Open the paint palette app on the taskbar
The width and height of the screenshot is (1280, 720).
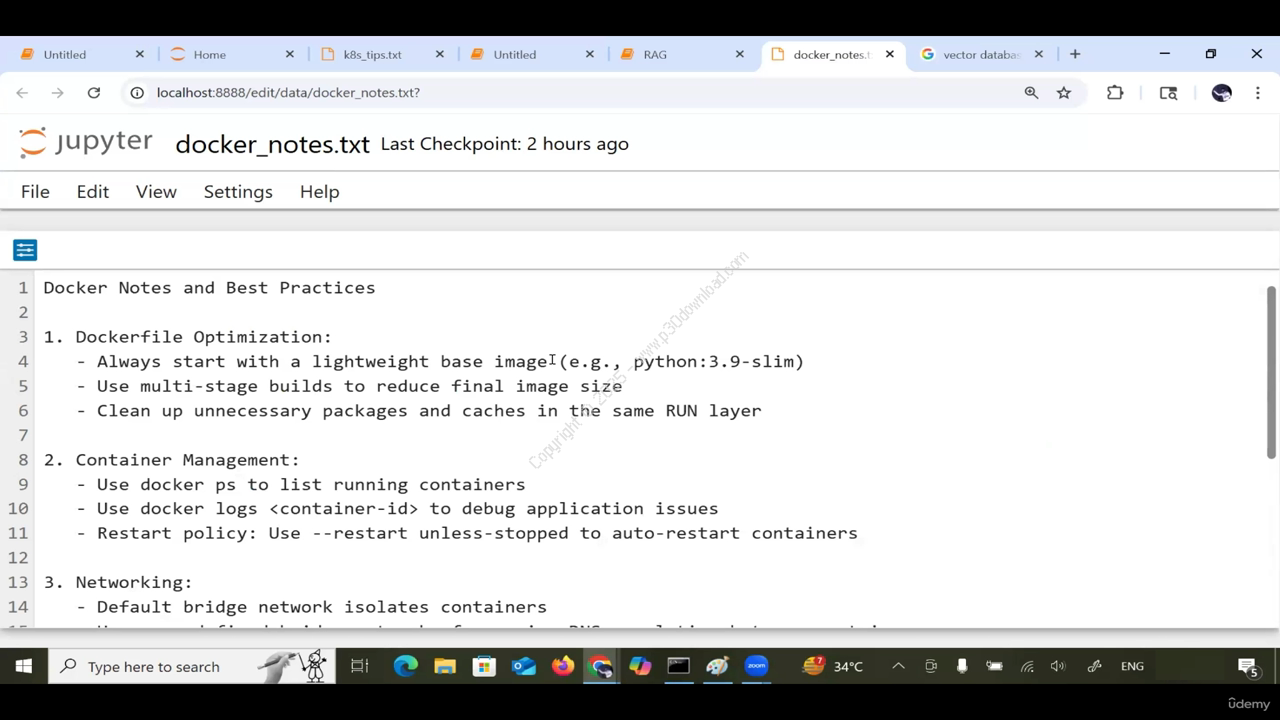(717, 666)
